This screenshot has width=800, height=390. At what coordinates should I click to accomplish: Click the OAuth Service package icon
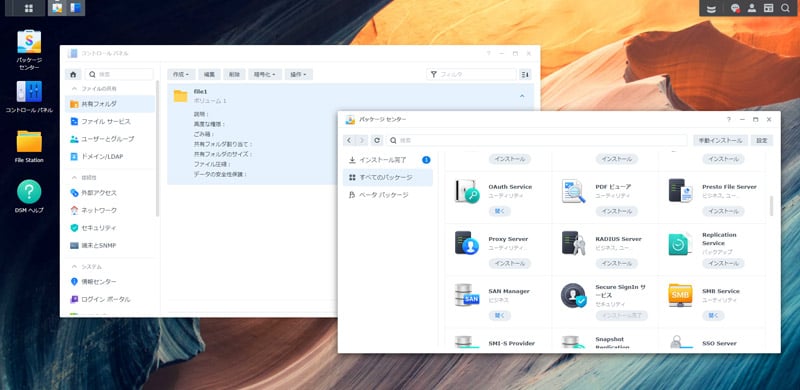pos(467,191)
